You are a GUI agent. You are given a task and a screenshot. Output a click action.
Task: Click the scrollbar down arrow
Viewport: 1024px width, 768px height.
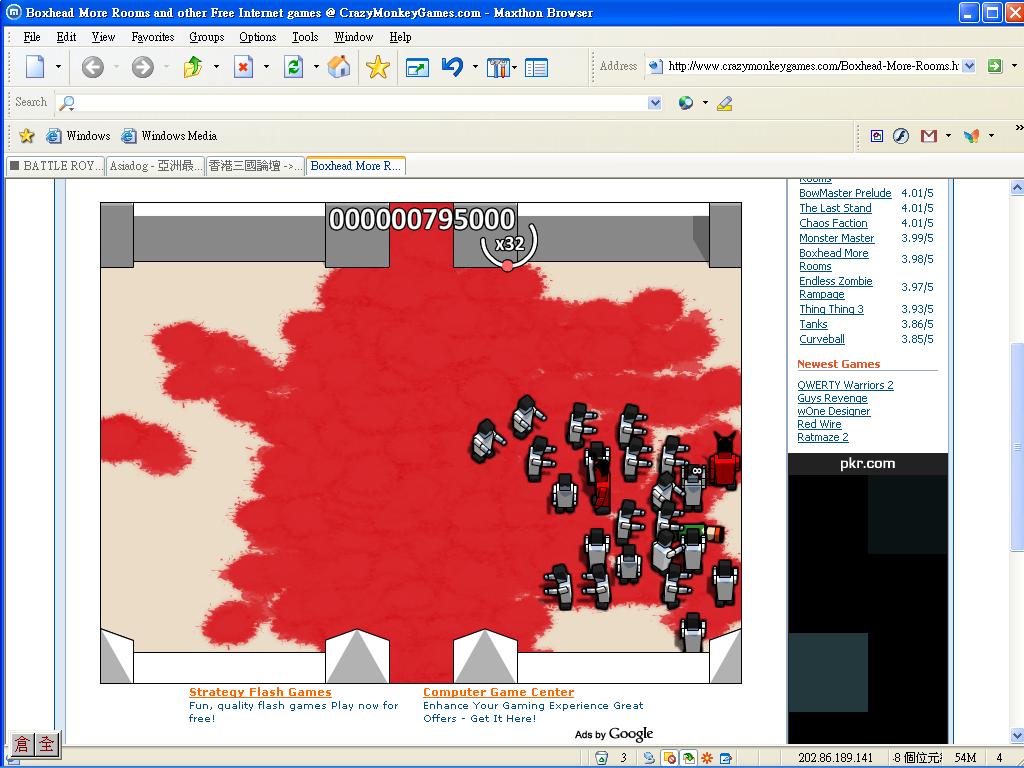(x=1017, y=736)
